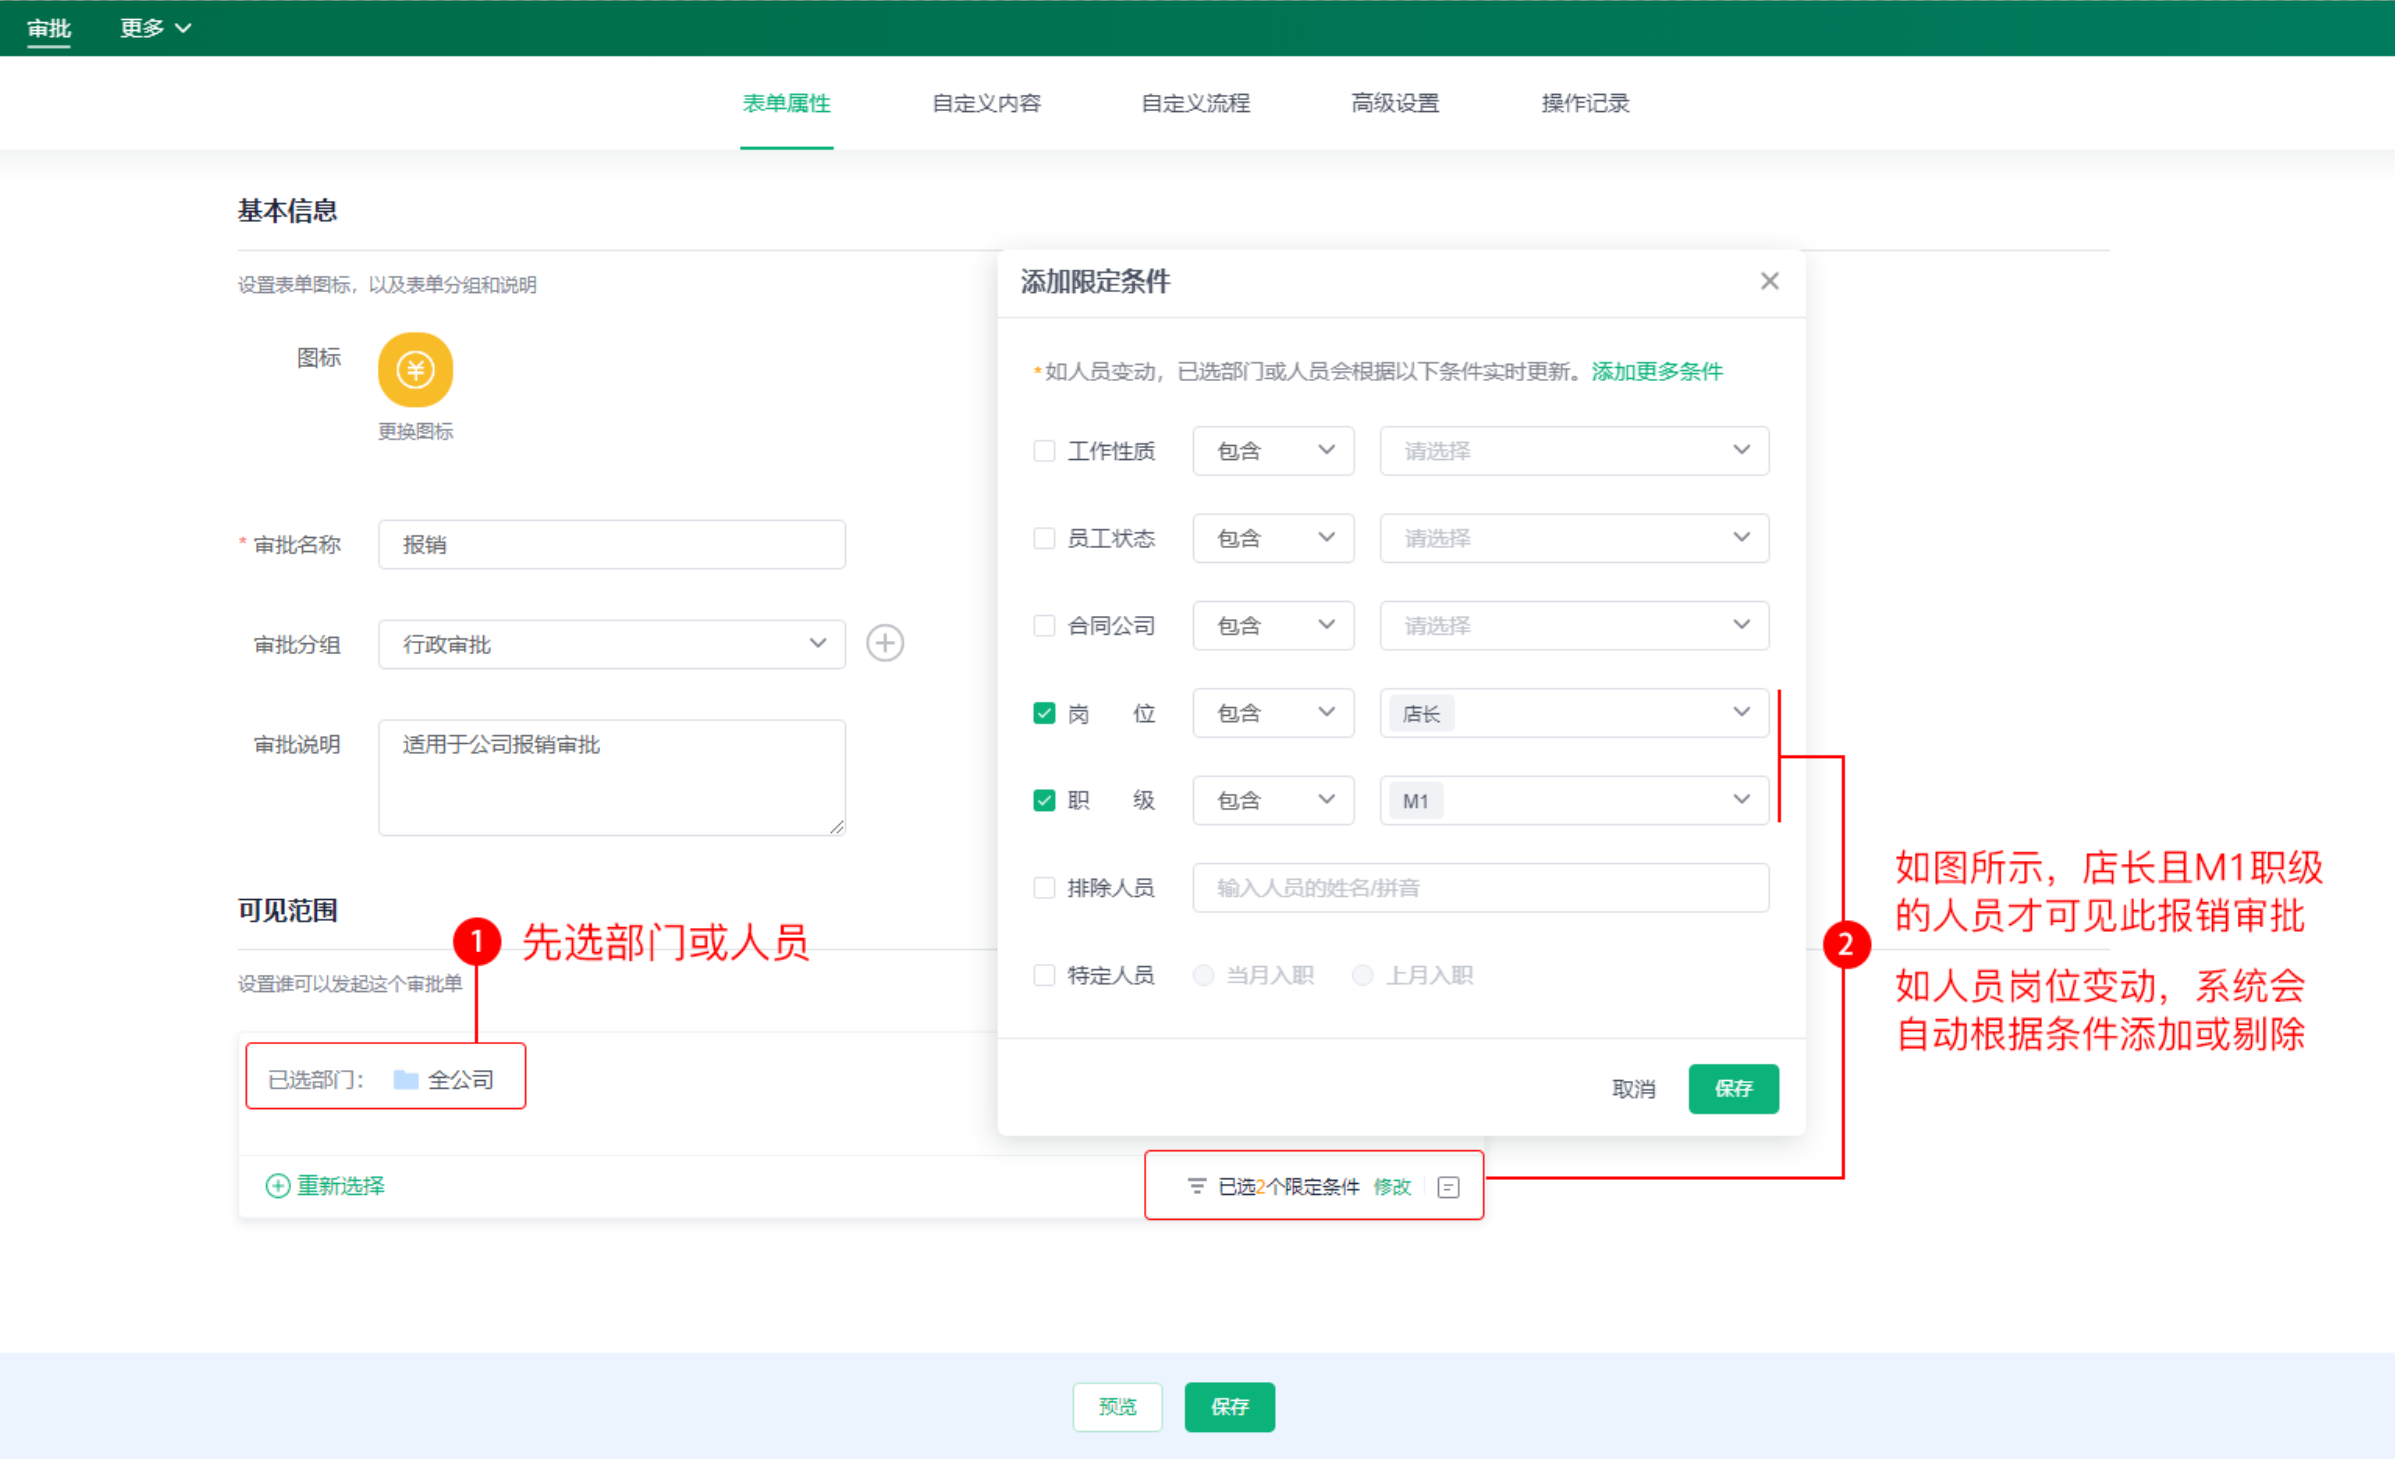Click the 审批名称 input field
This screenshot has height=1459, width=2395.
(x=611, y=545)
